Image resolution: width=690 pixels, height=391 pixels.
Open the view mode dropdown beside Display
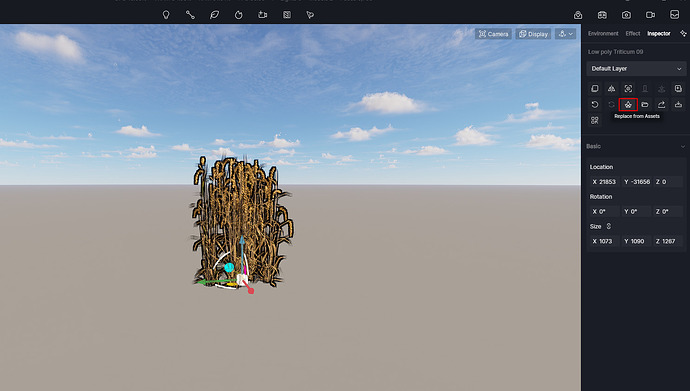(566, 34)
